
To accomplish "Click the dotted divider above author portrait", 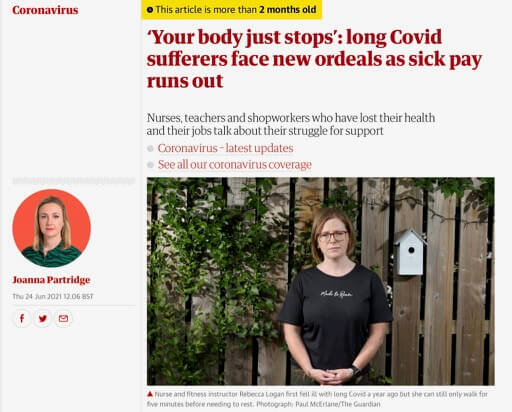I will [74, 181].
